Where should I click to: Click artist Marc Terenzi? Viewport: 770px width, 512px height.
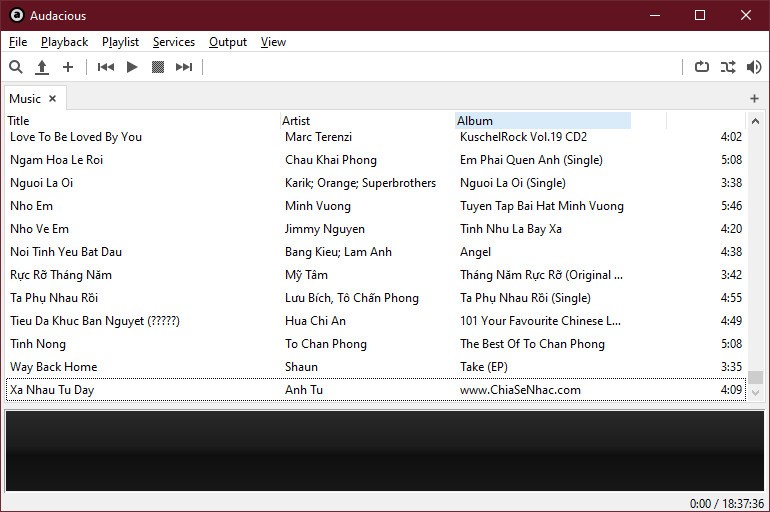(318, 137)
